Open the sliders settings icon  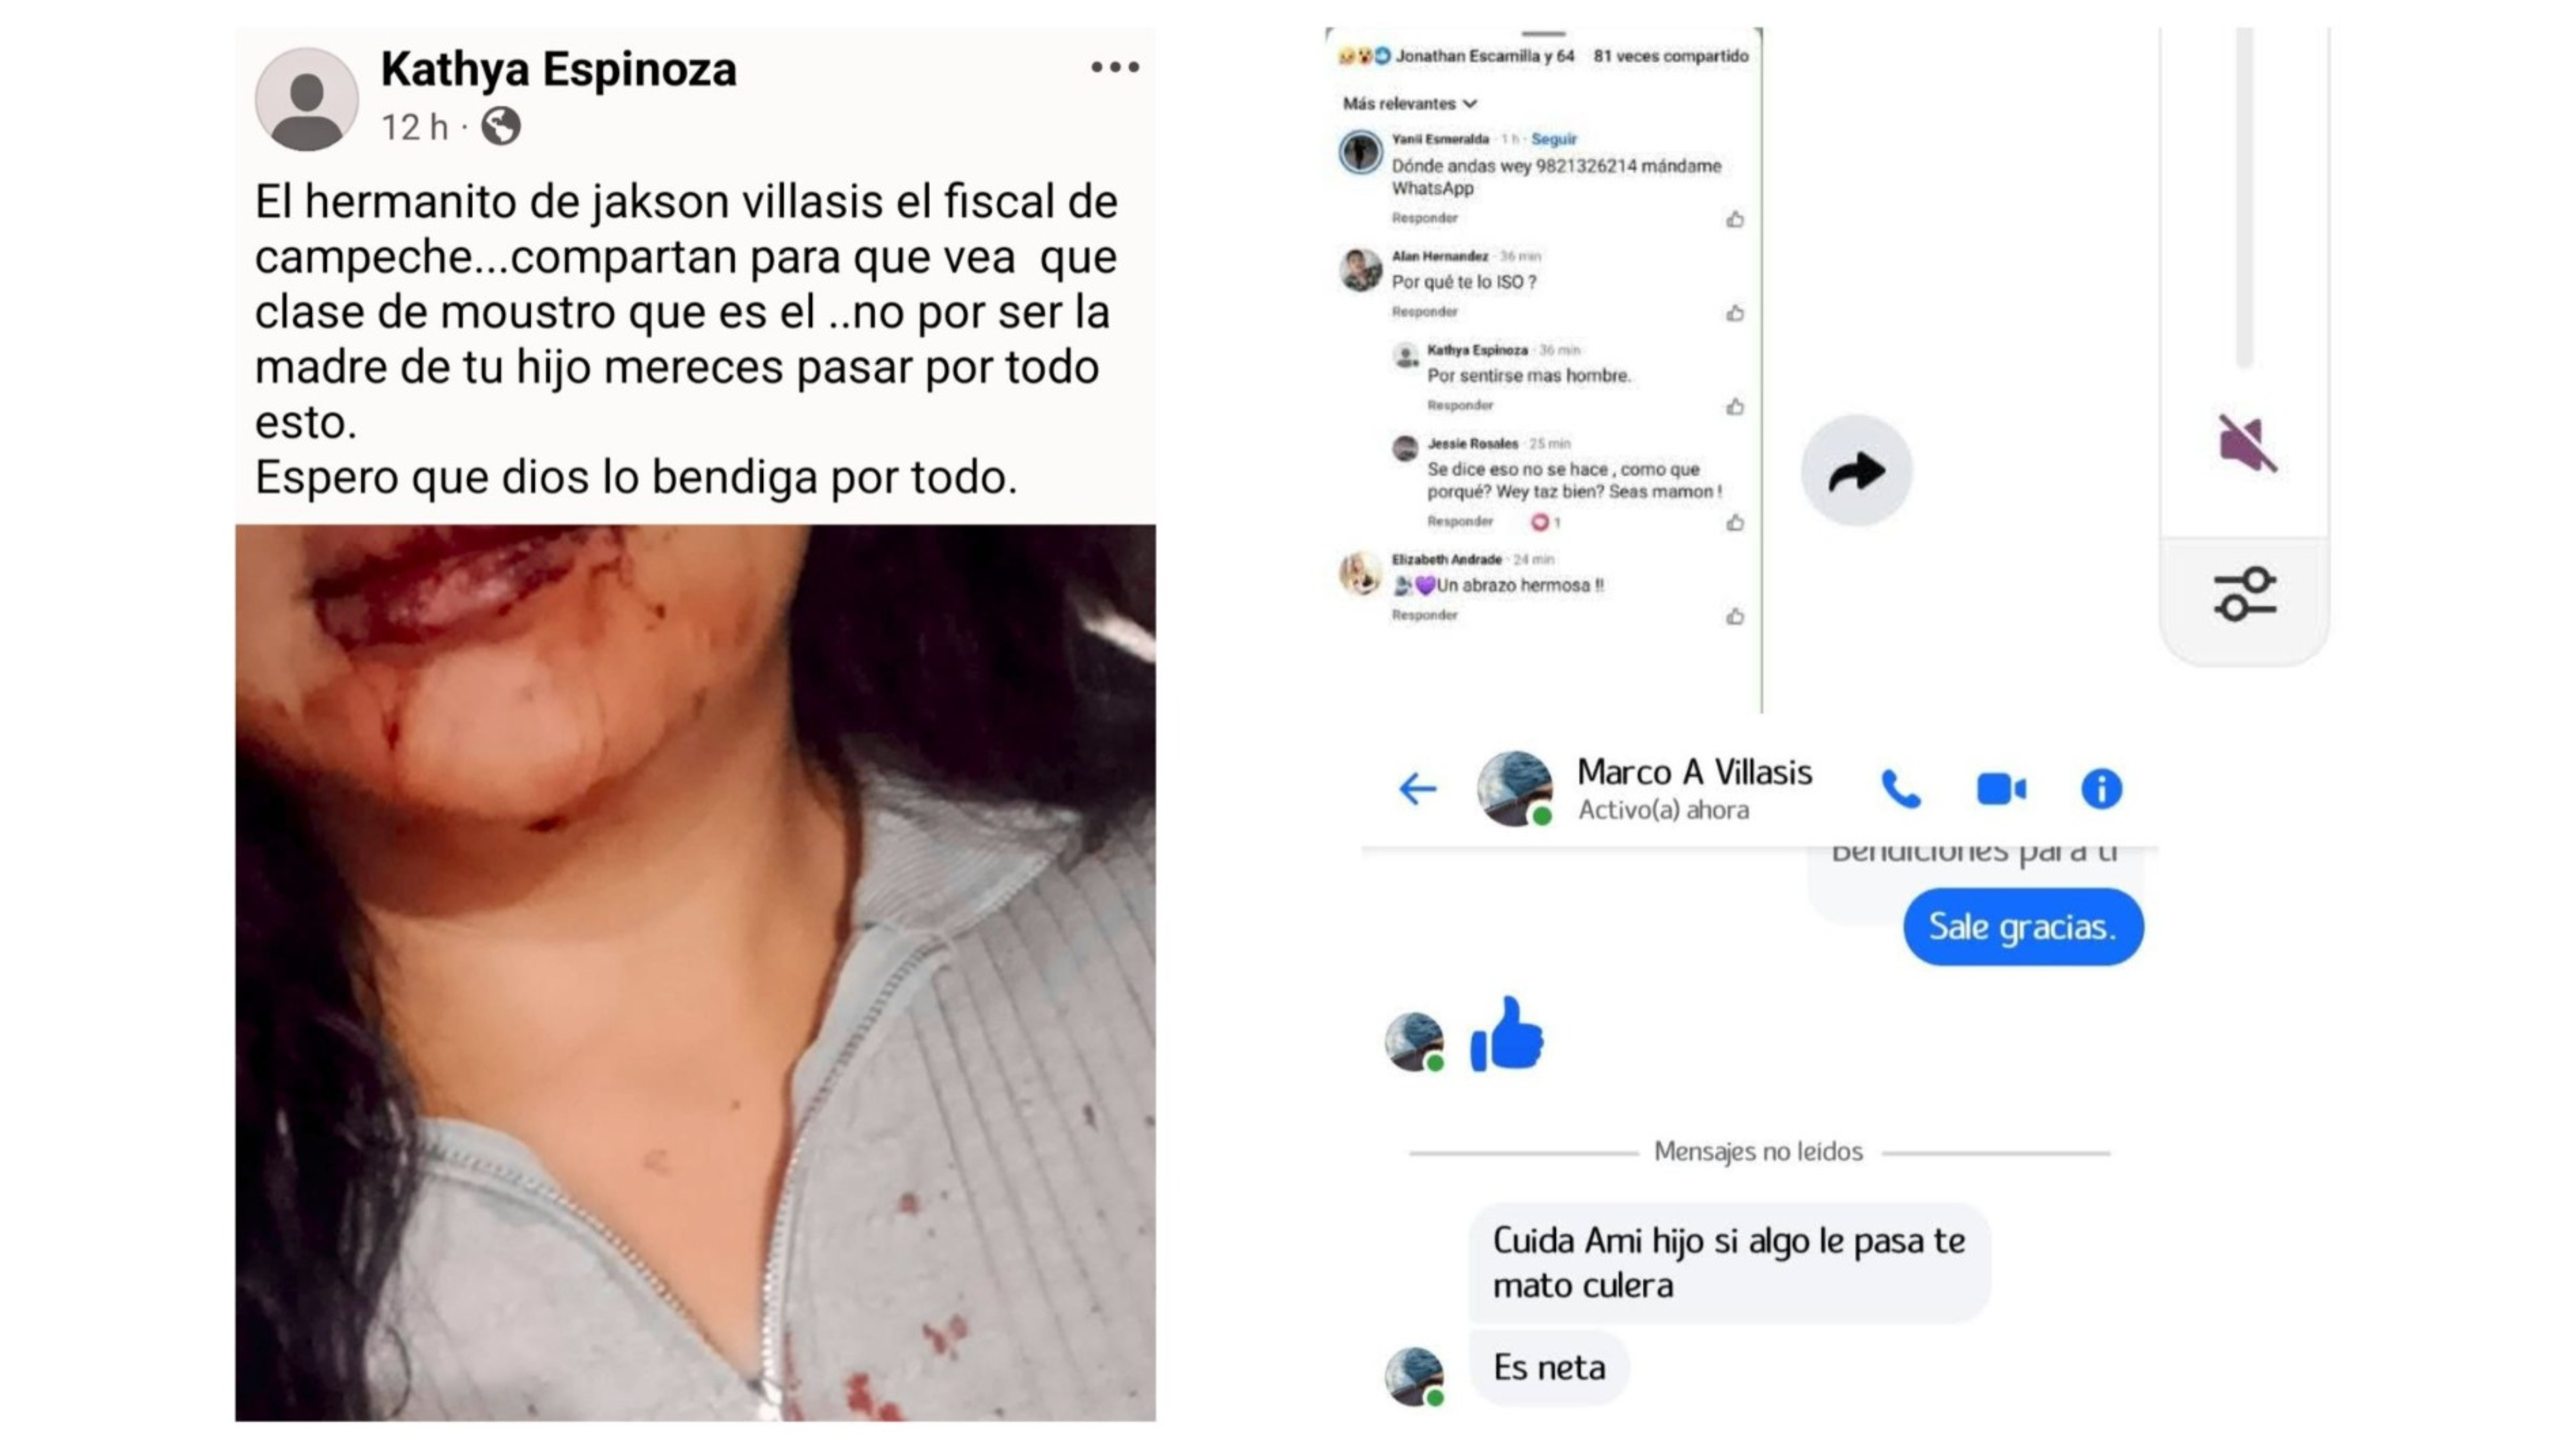[2245, 594]
